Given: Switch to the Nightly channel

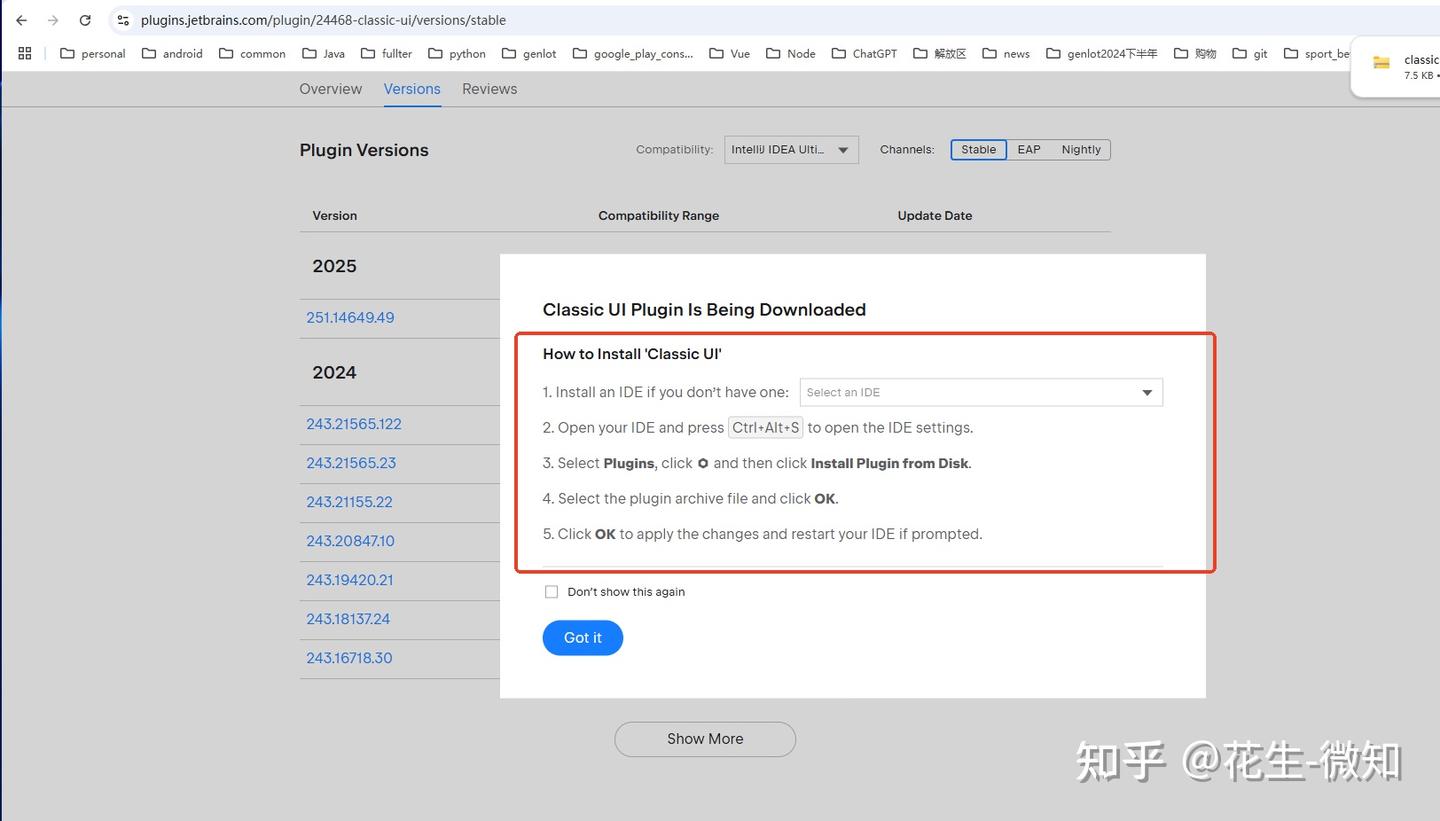Looking at the screenshot, I should [1080, 149].
